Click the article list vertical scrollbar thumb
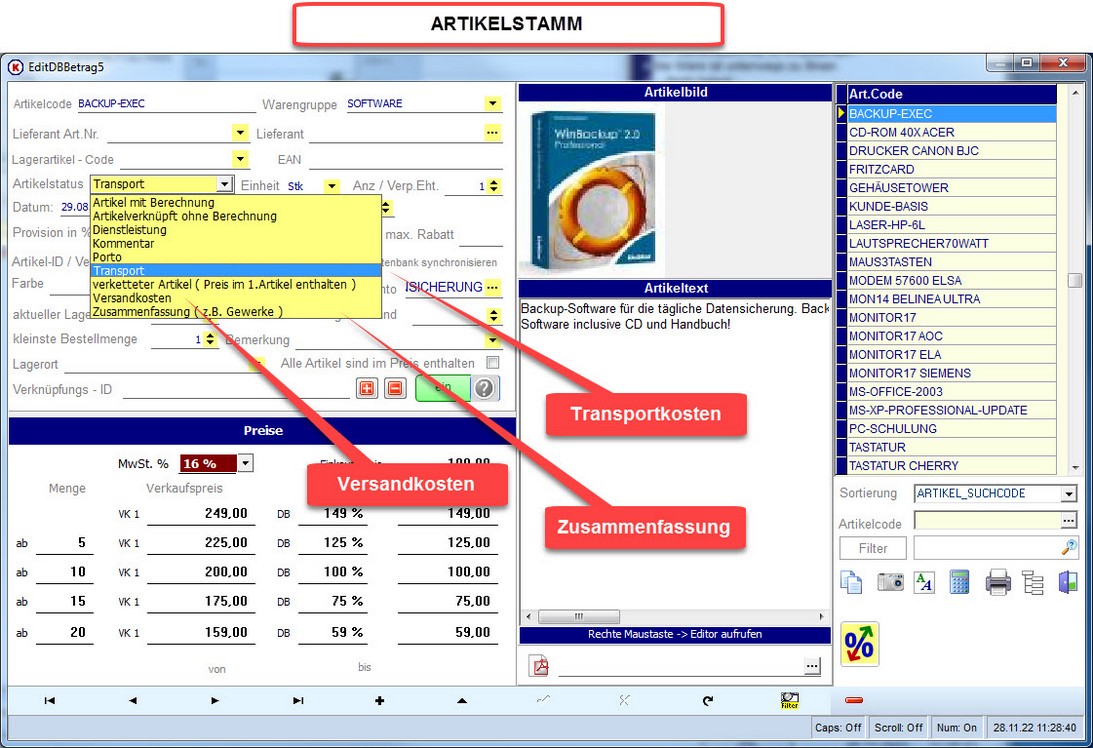This screenshot has width=1093, height=748. coord(1074,281)
